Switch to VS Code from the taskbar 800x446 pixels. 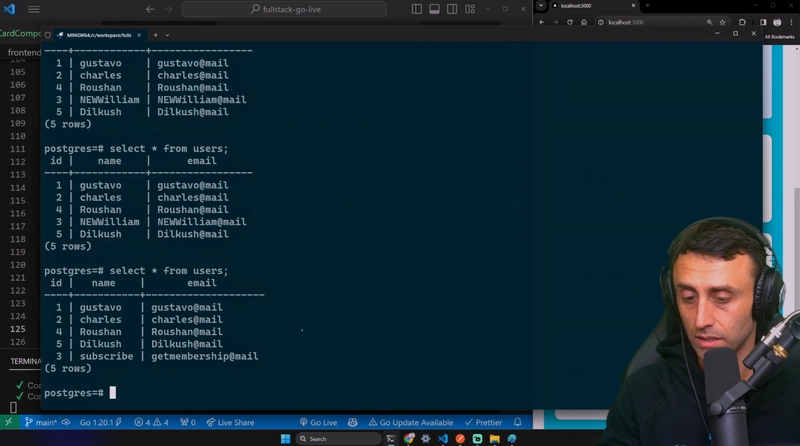click(442, 438)
